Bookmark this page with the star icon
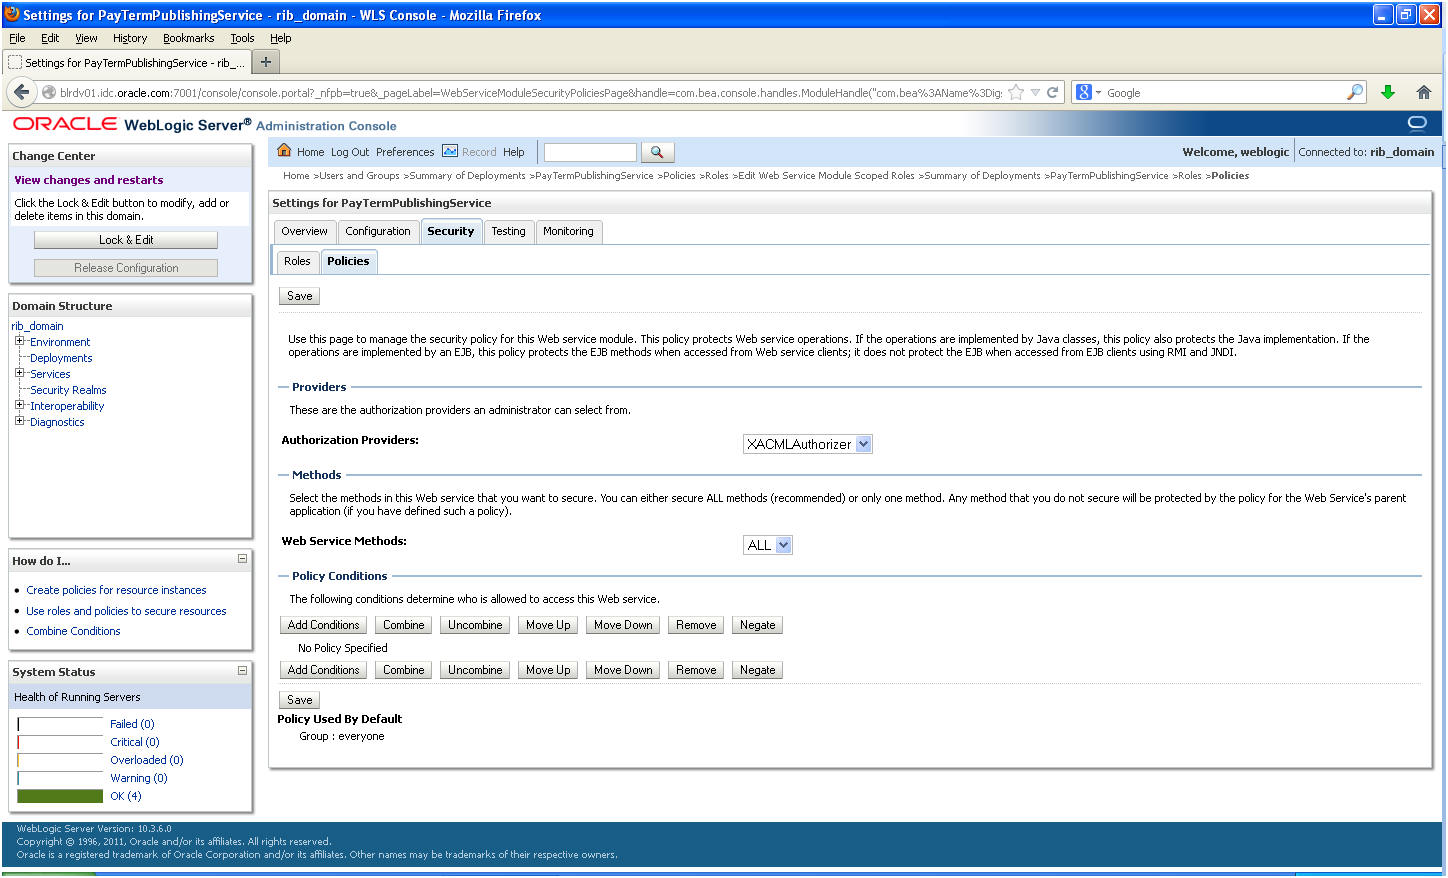Image resolution: width=1448 pixels, height=878 pixels. 1016,92
